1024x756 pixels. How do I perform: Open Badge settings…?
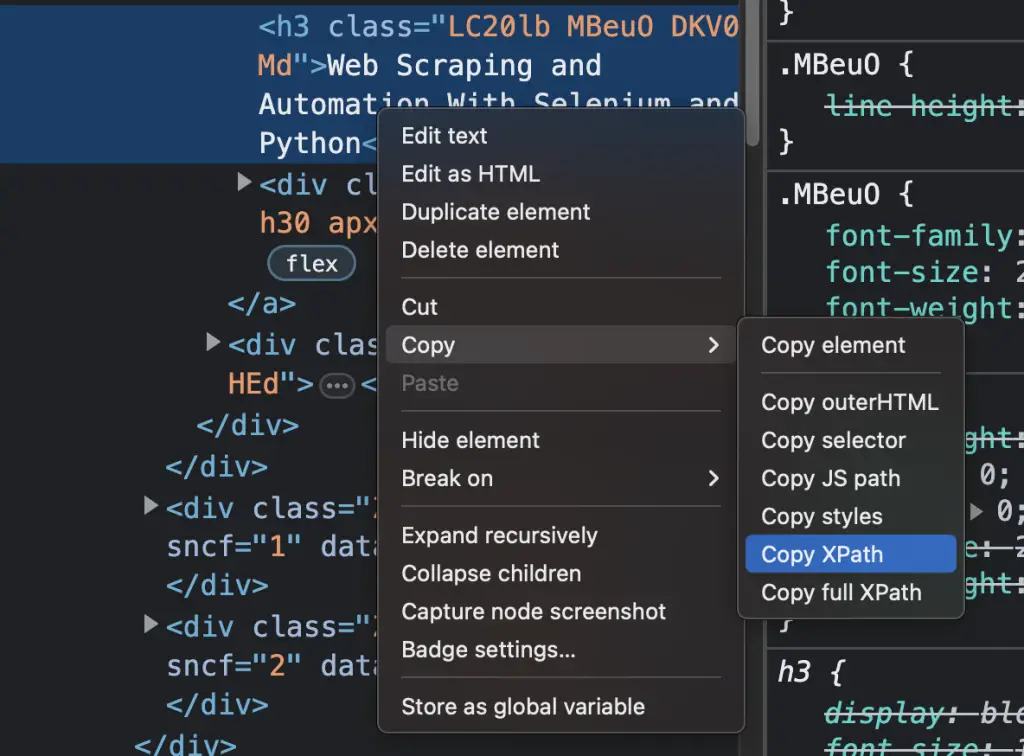point(488,650)
